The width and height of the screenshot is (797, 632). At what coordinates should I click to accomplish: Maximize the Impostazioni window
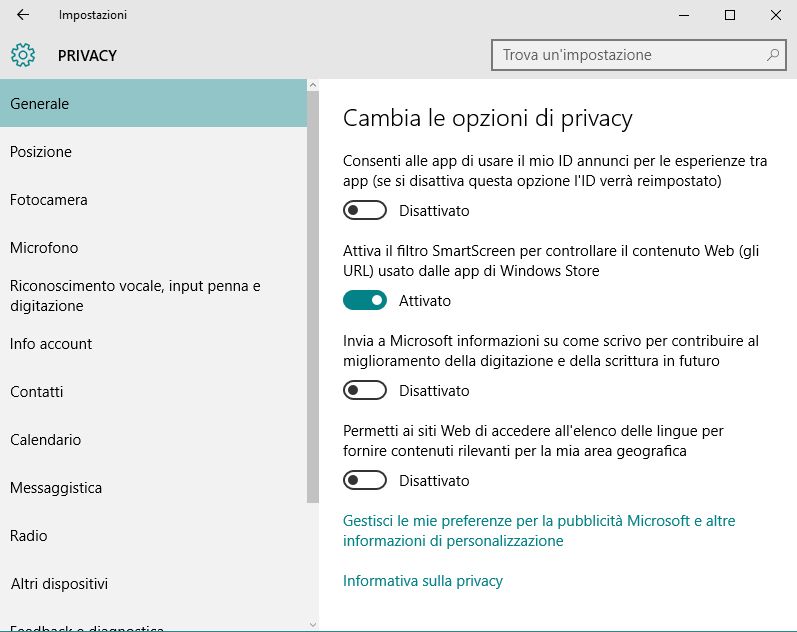(730, 15)
